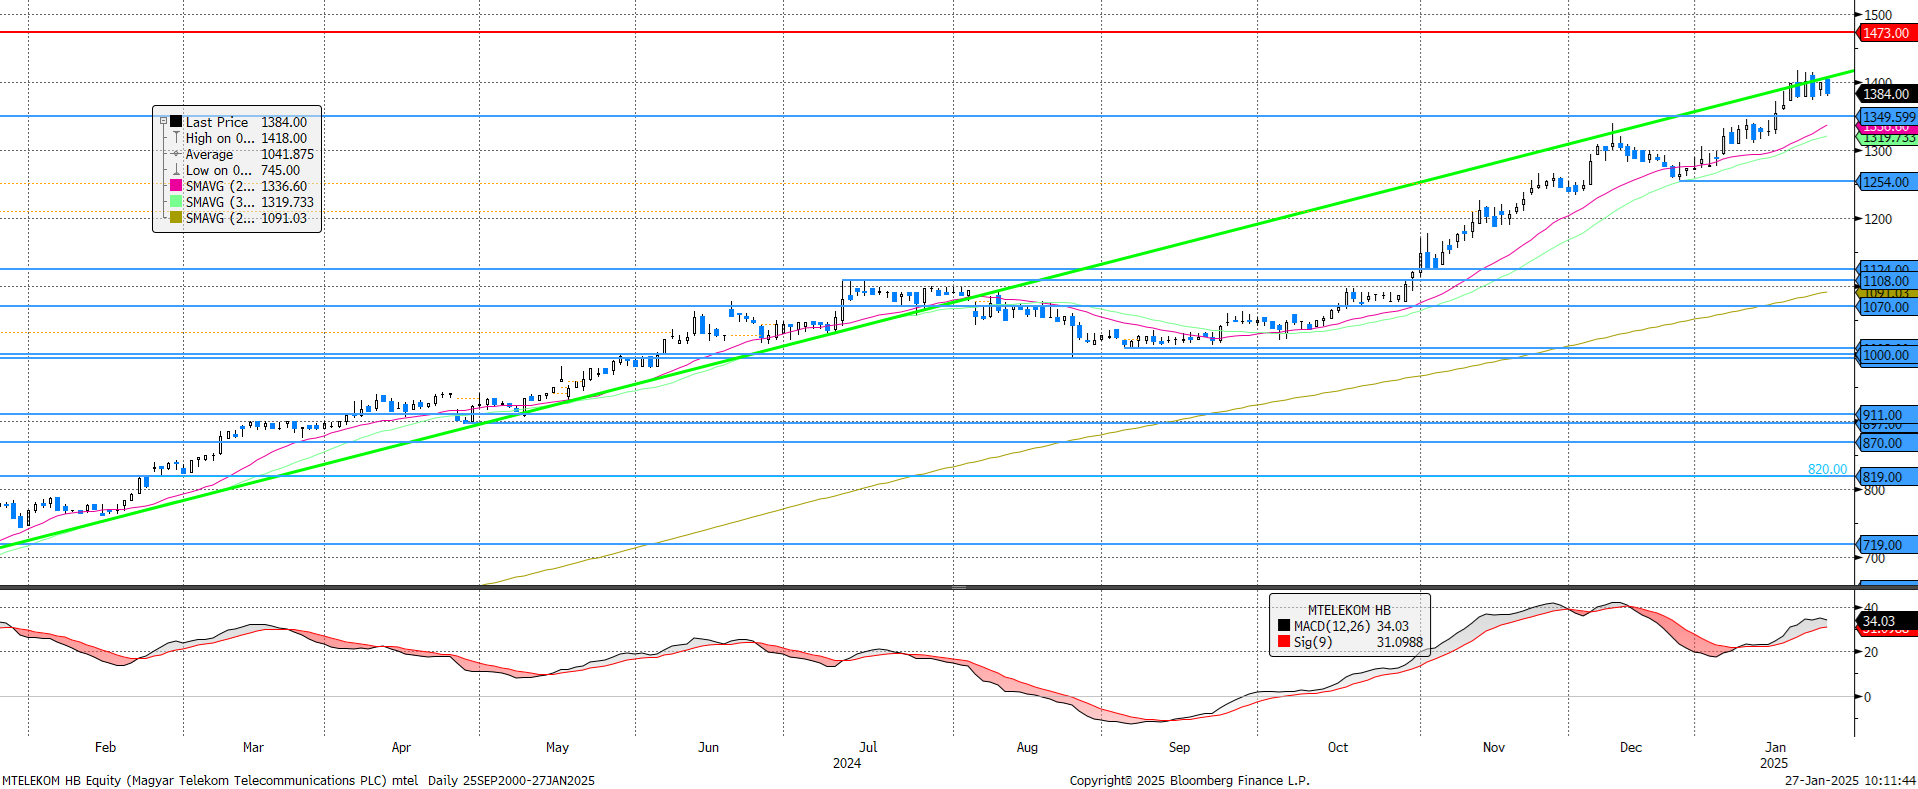The height and width of the screenshot is (789, 1918).
Task: Click the Dec label on date axis
Action: [1630, 747]
